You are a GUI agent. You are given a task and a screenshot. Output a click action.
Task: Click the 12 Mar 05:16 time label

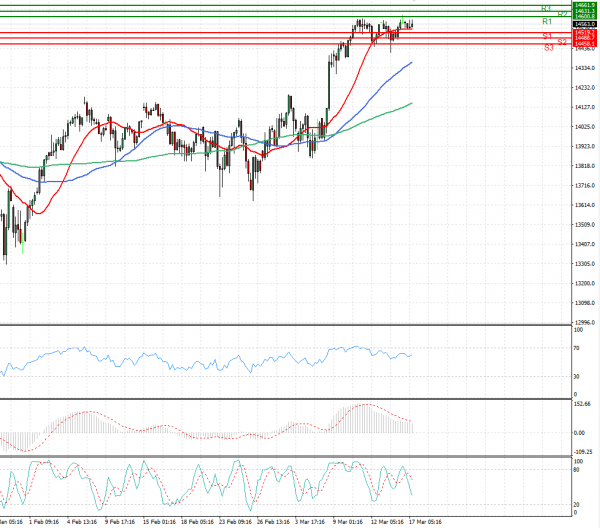coord(387,522)
